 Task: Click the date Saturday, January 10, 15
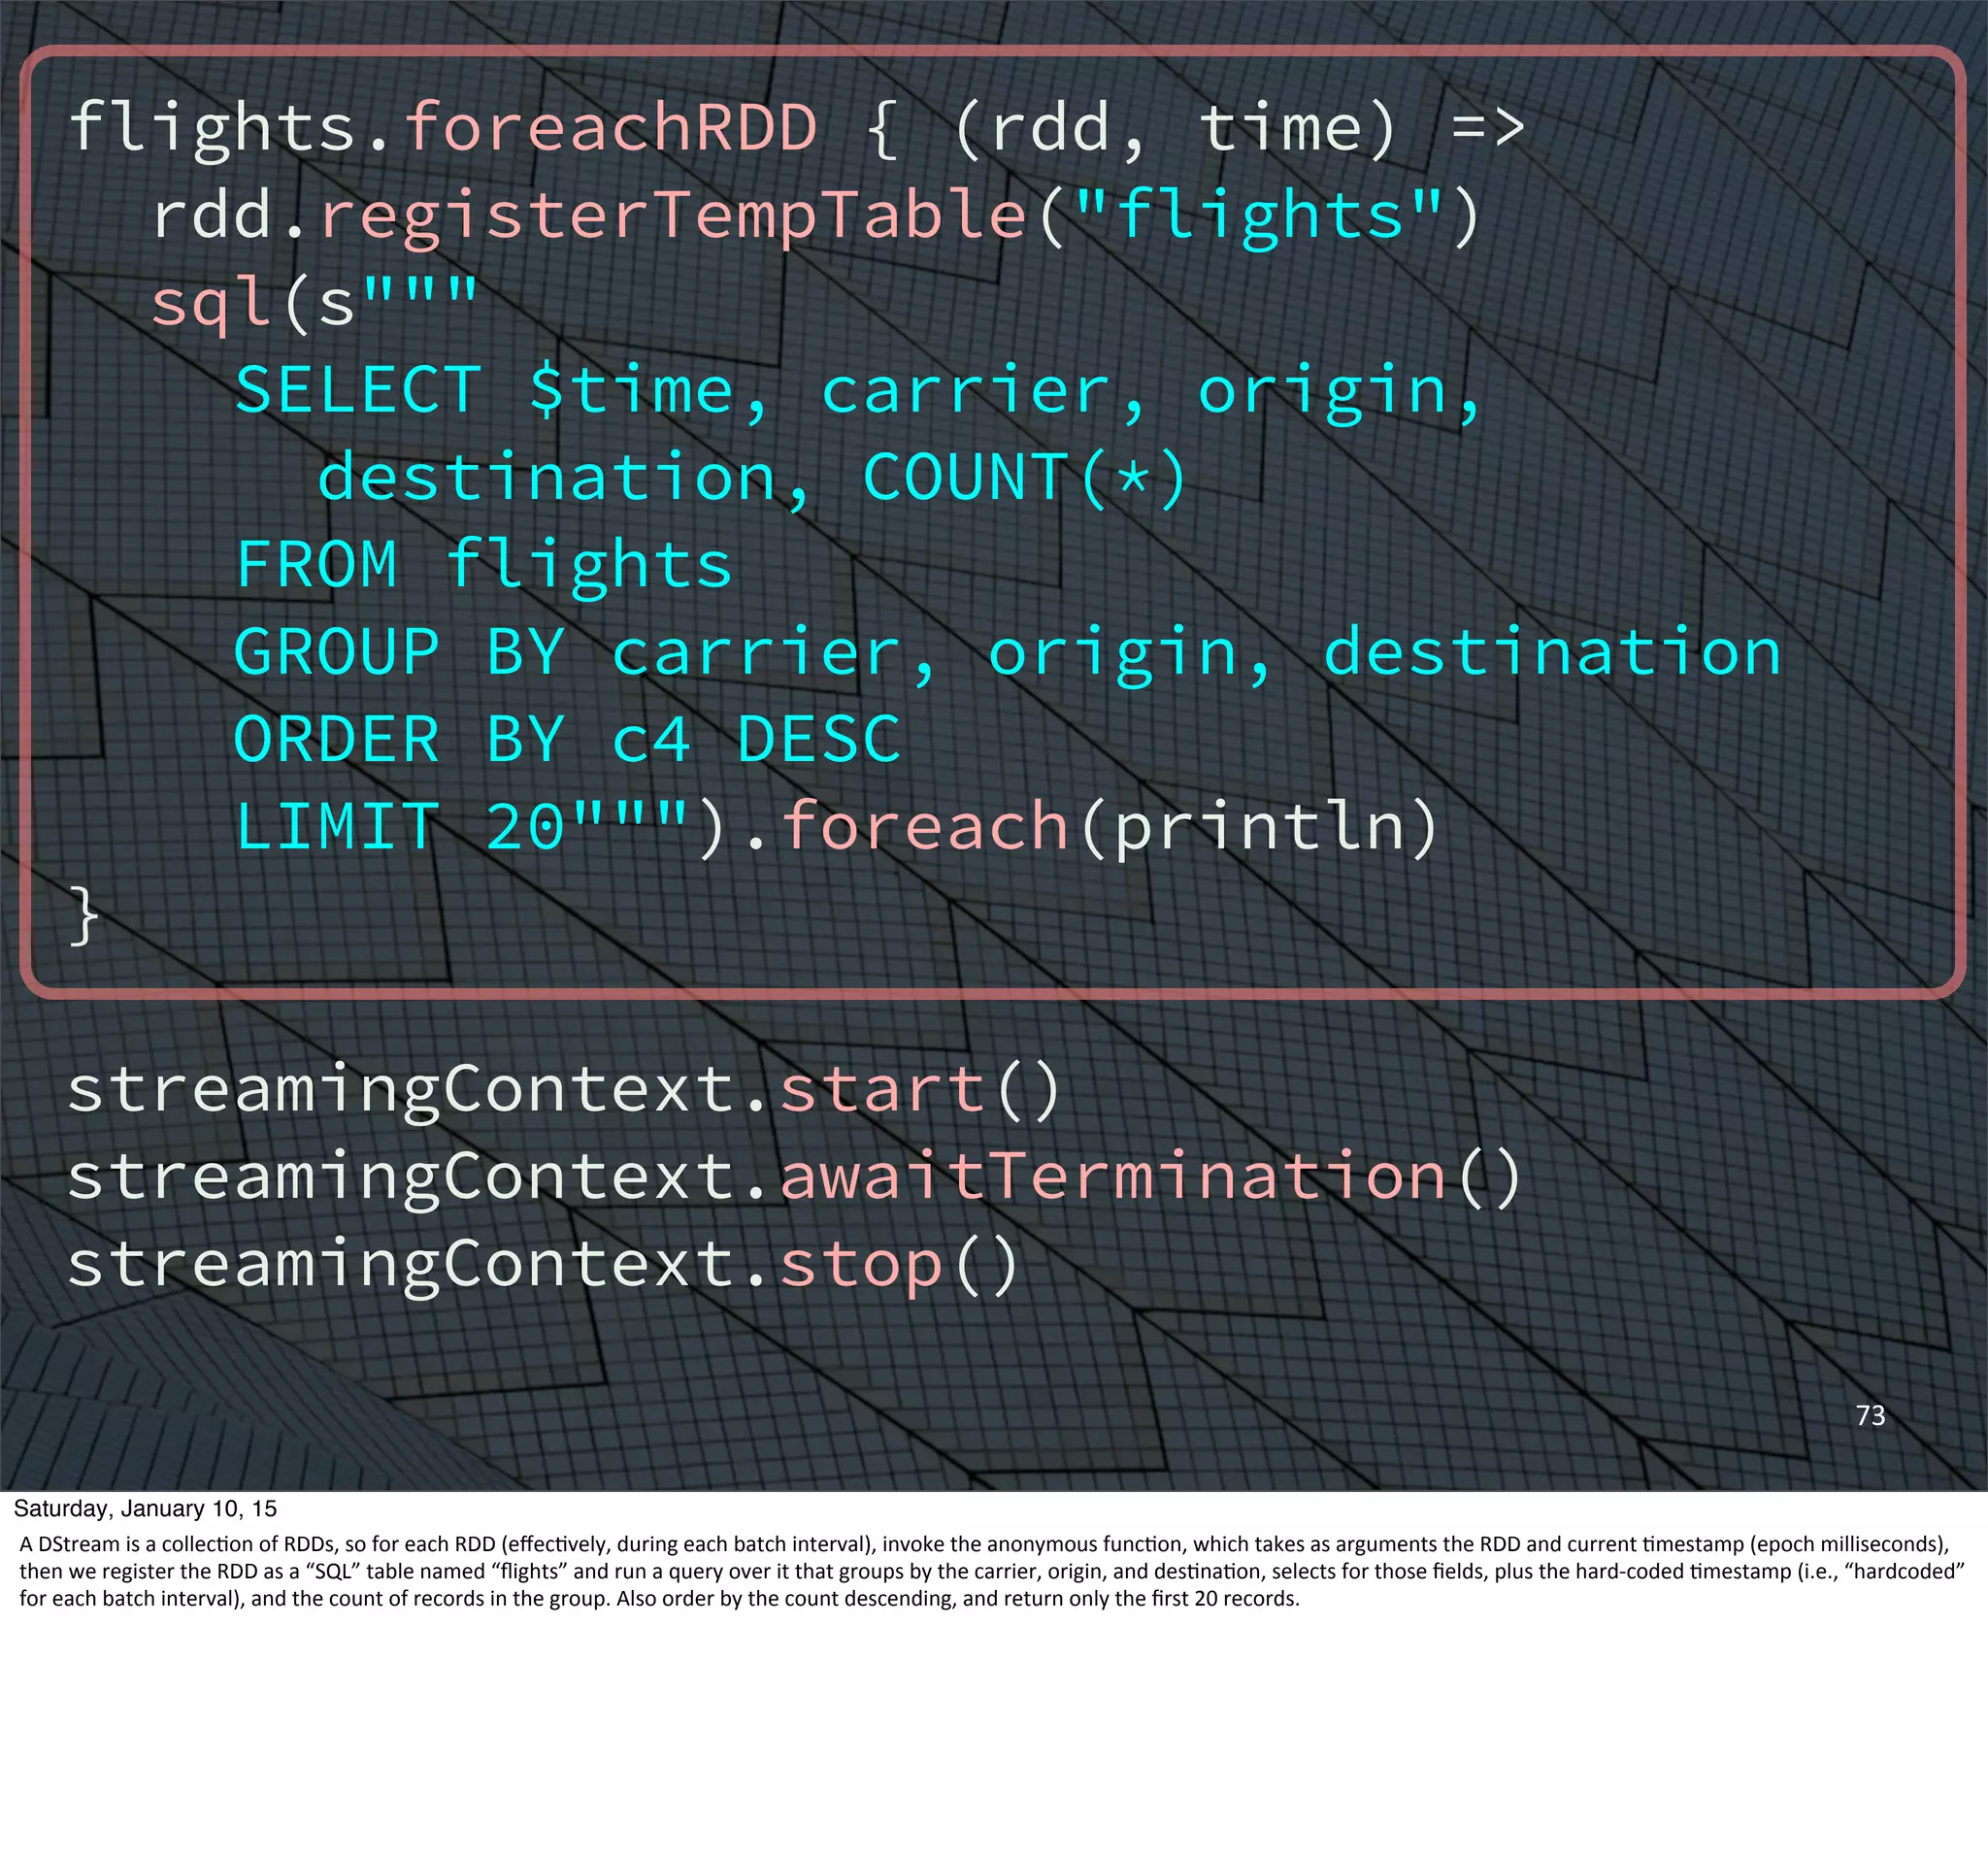pos(145,1508)
